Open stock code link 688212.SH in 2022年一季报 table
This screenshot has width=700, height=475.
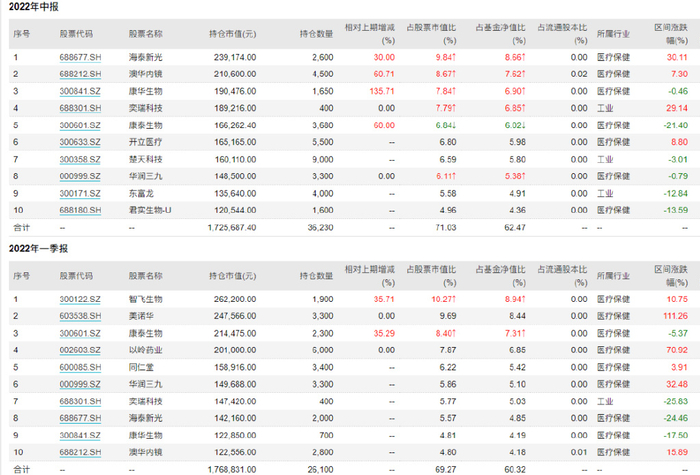80,452
